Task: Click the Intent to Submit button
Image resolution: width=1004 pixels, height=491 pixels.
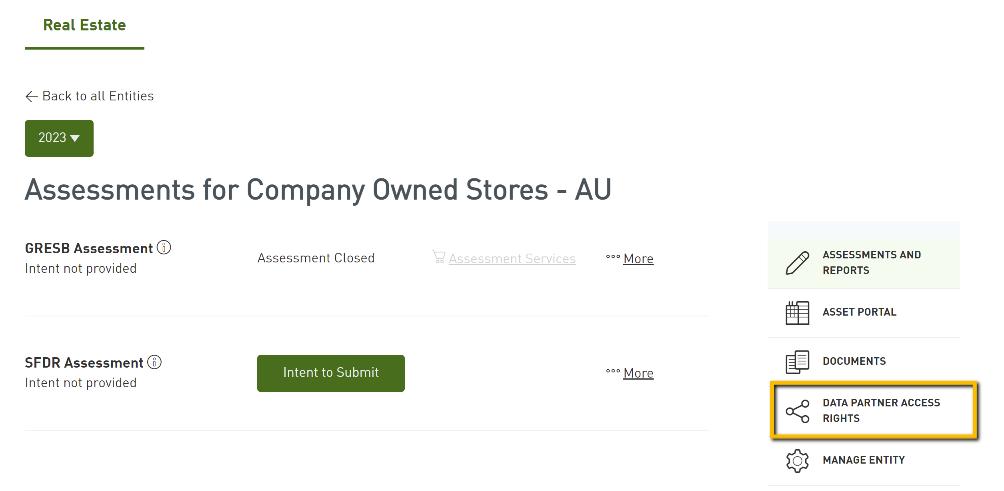Action: (x=330, y=373)
